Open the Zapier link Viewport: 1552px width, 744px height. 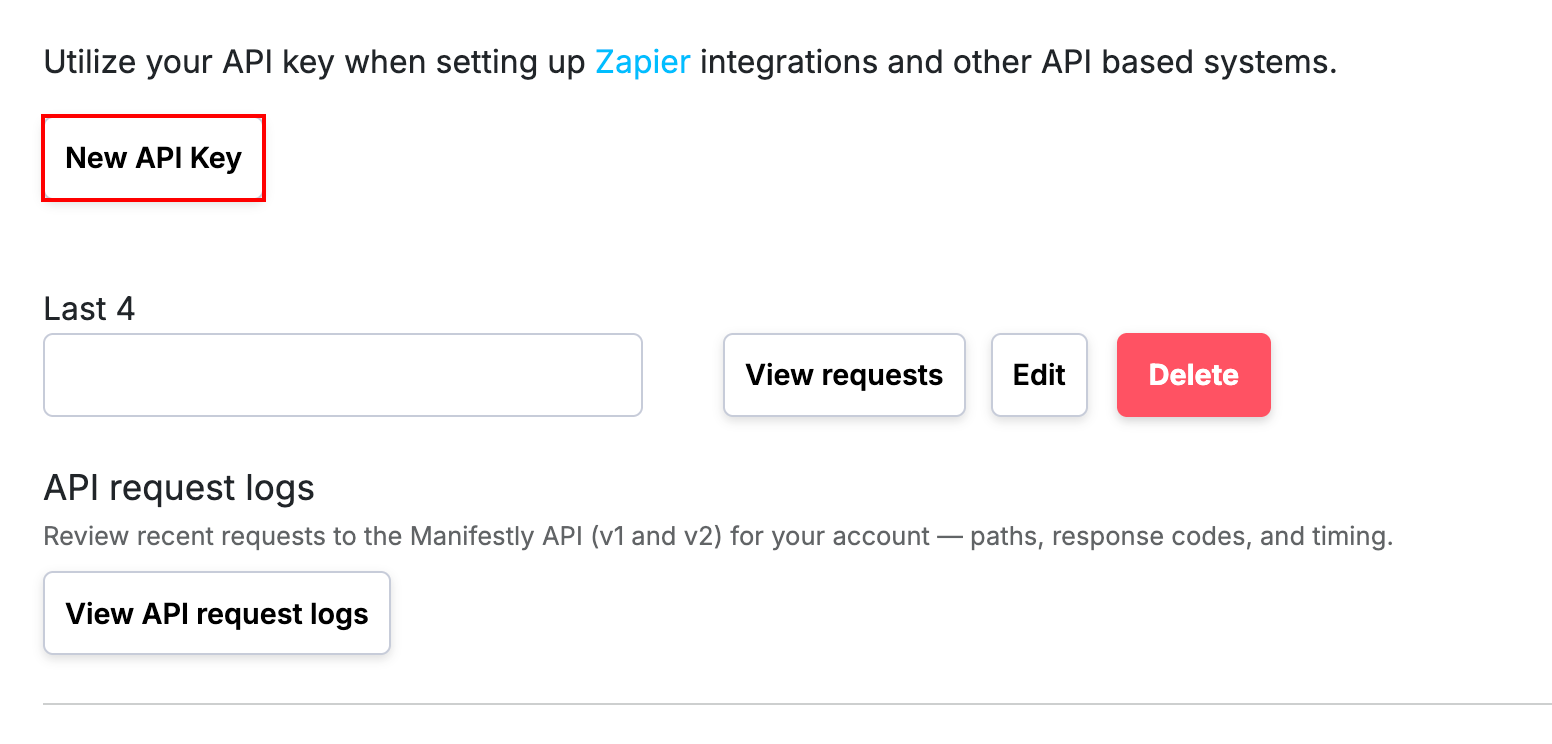coord(643,62)
